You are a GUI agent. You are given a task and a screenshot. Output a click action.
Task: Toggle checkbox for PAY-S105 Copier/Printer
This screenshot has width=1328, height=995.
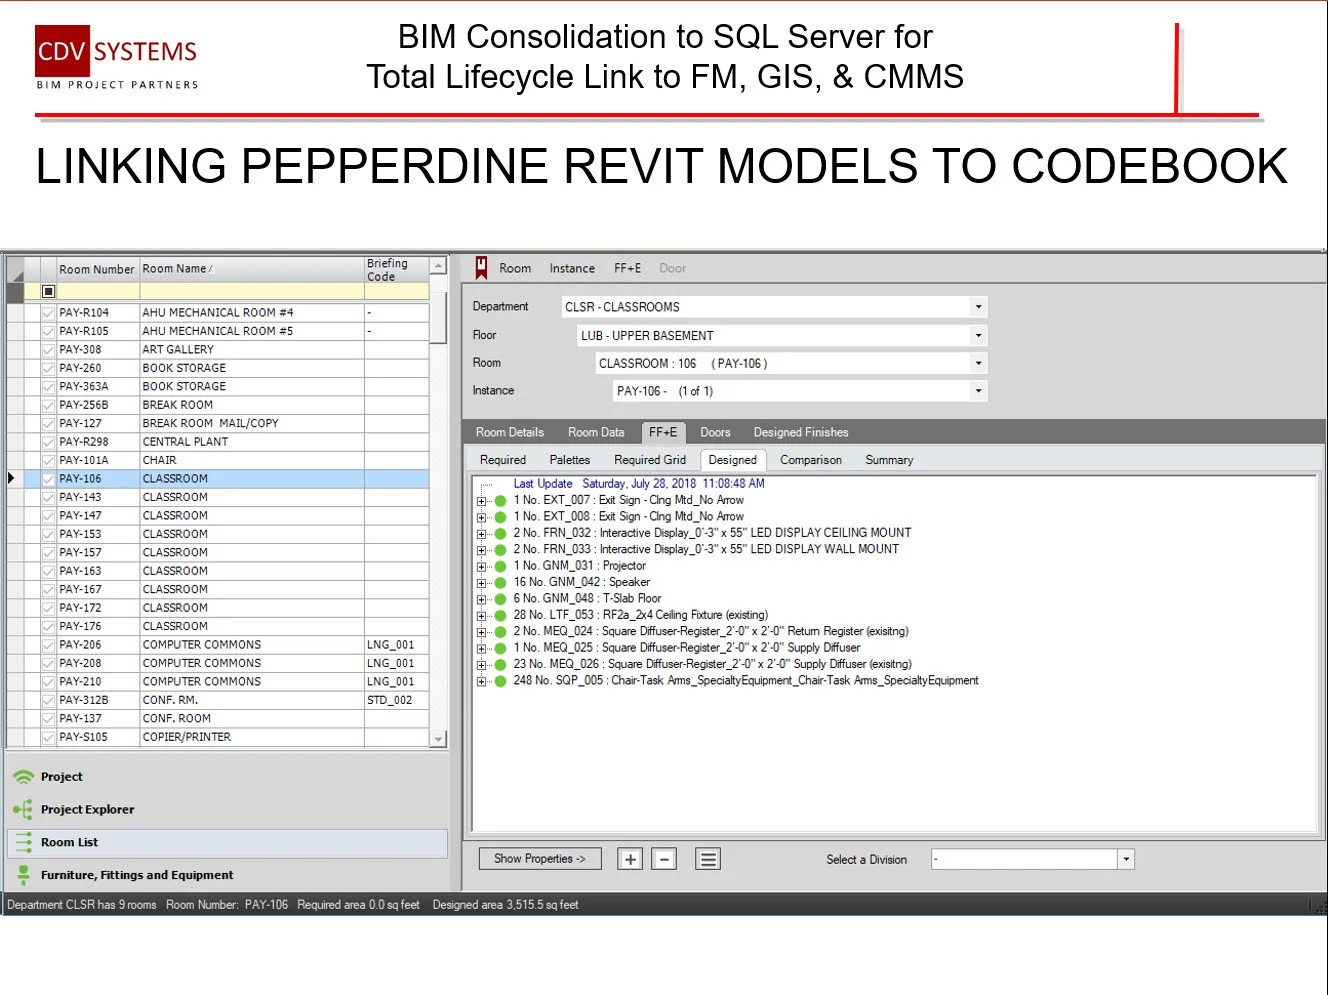pyautogui.click(x=48, y=737)
